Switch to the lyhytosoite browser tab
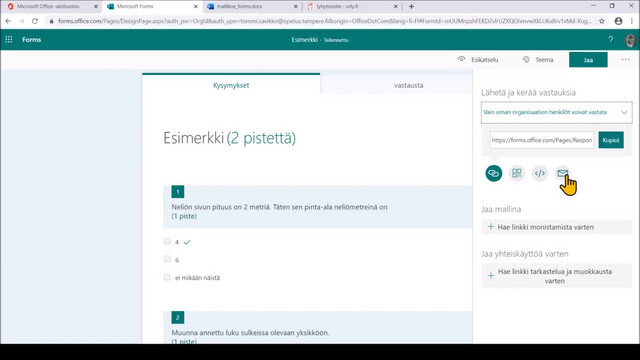640x360 pixels. pyautogui.click(x=337, y=7)
